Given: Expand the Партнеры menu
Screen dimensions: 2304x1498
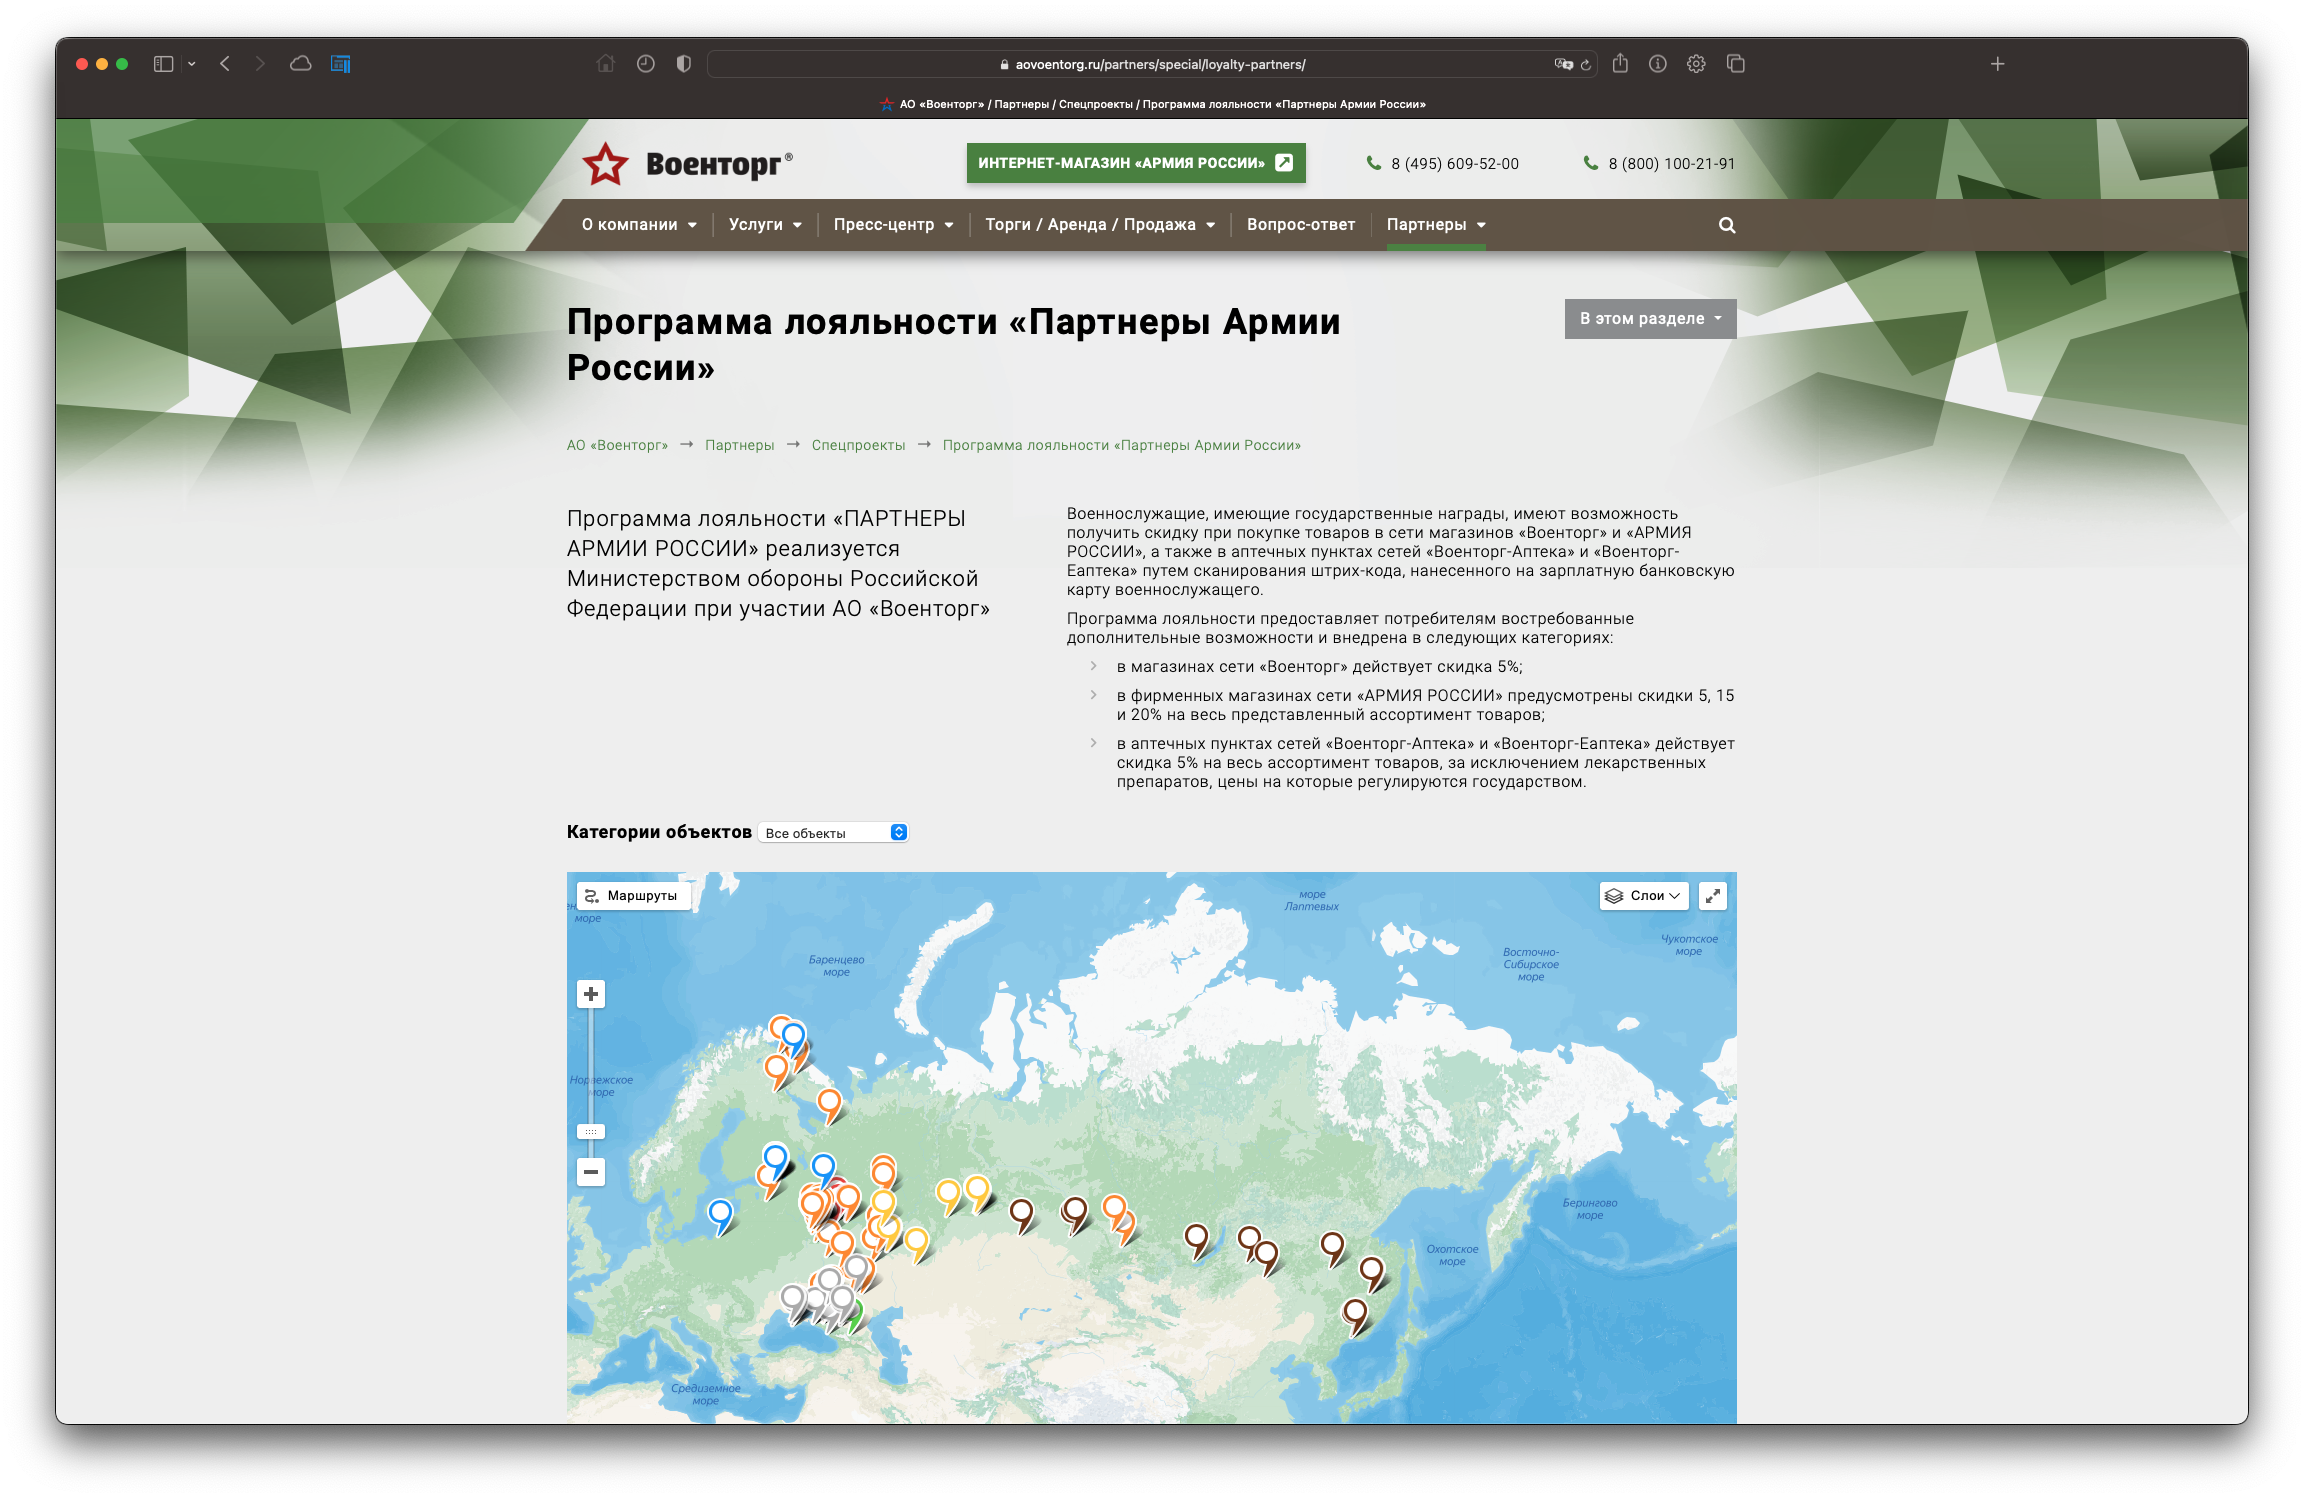Looking at the screenshot, I should coord(1436,225).
